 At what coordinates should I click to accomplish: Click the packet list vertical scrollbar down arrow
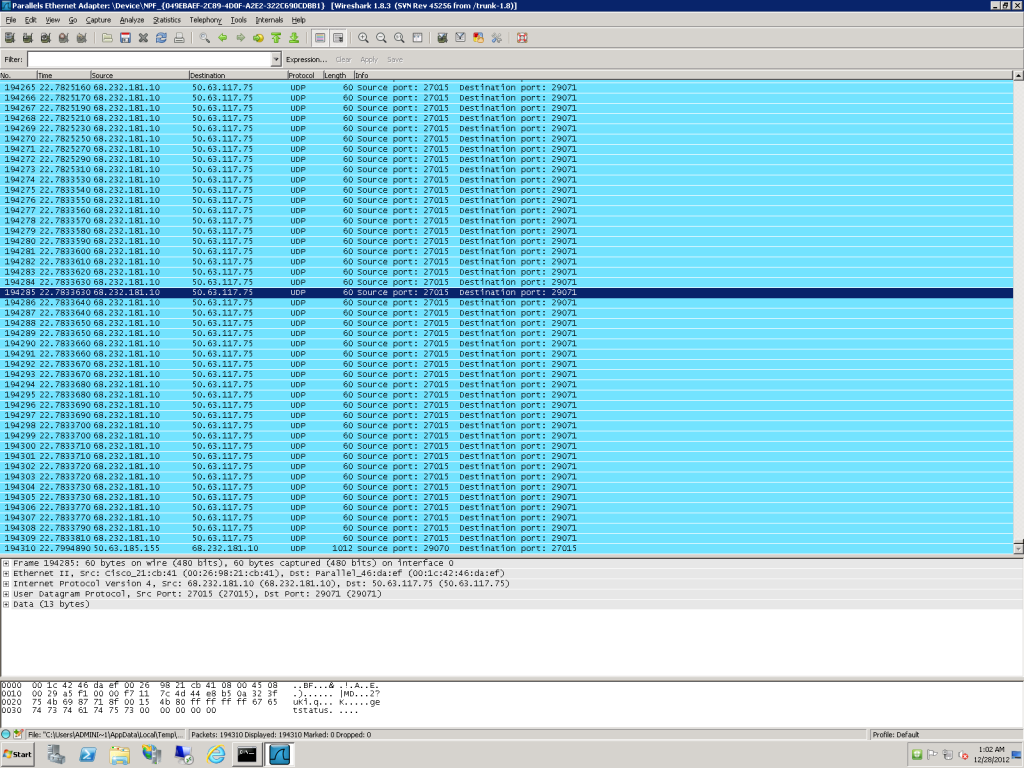click(x=1018, y=549)
